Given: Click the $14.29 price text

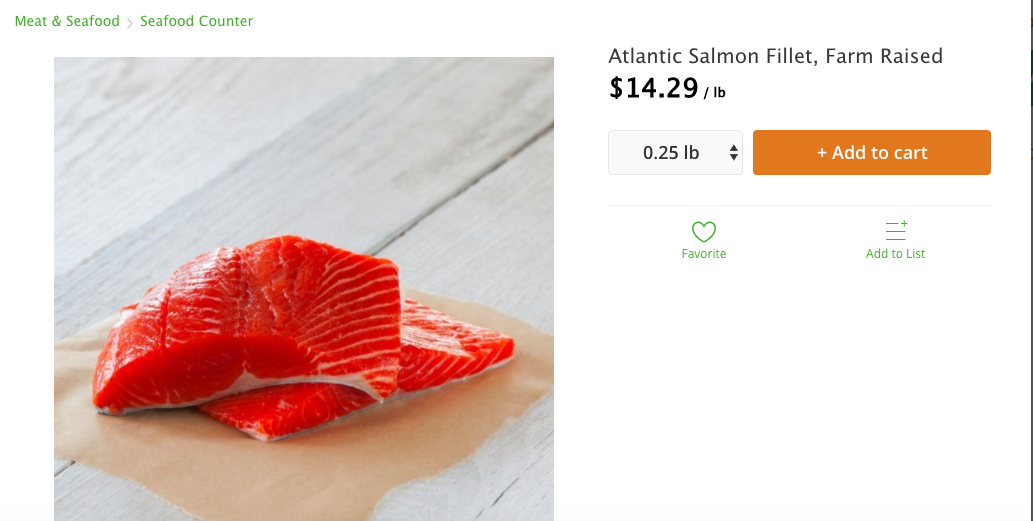Looking at the screenshot, I should [x=653, y=88].
